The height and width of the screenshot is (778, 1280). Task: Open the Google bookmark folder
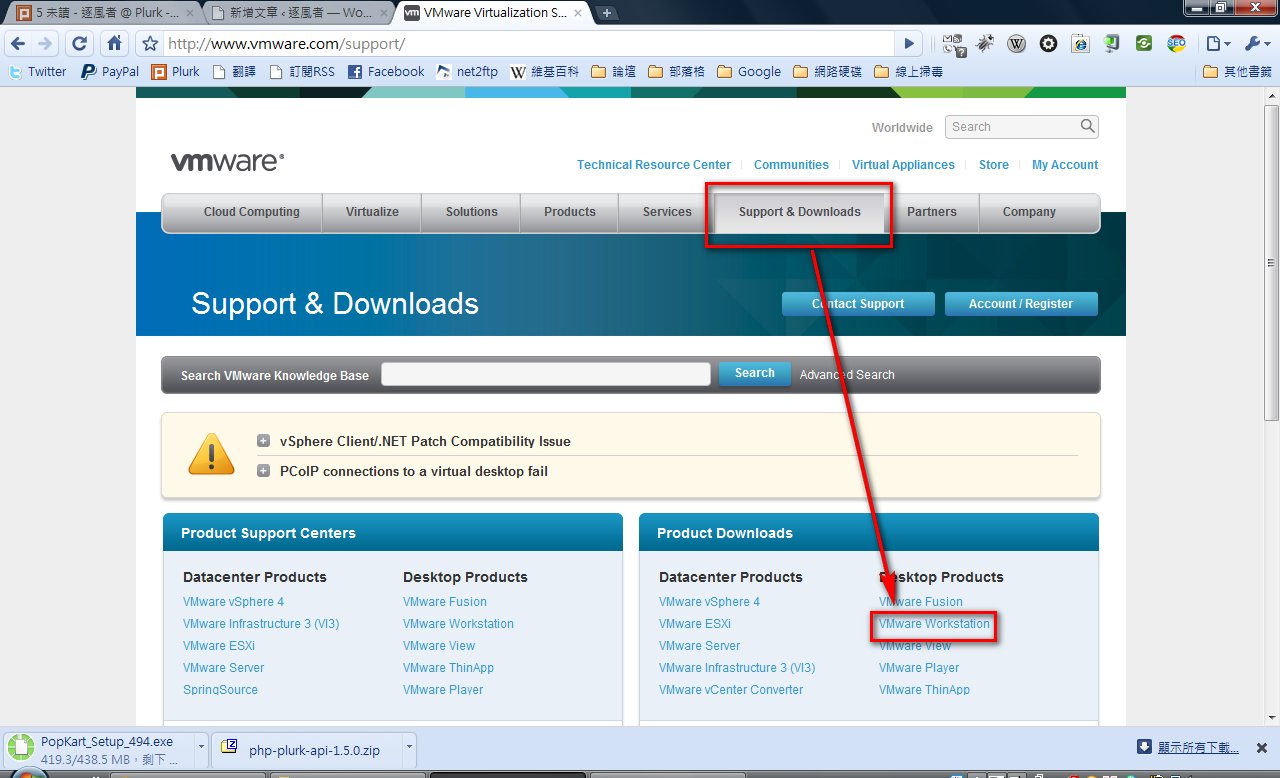[749, 72]
